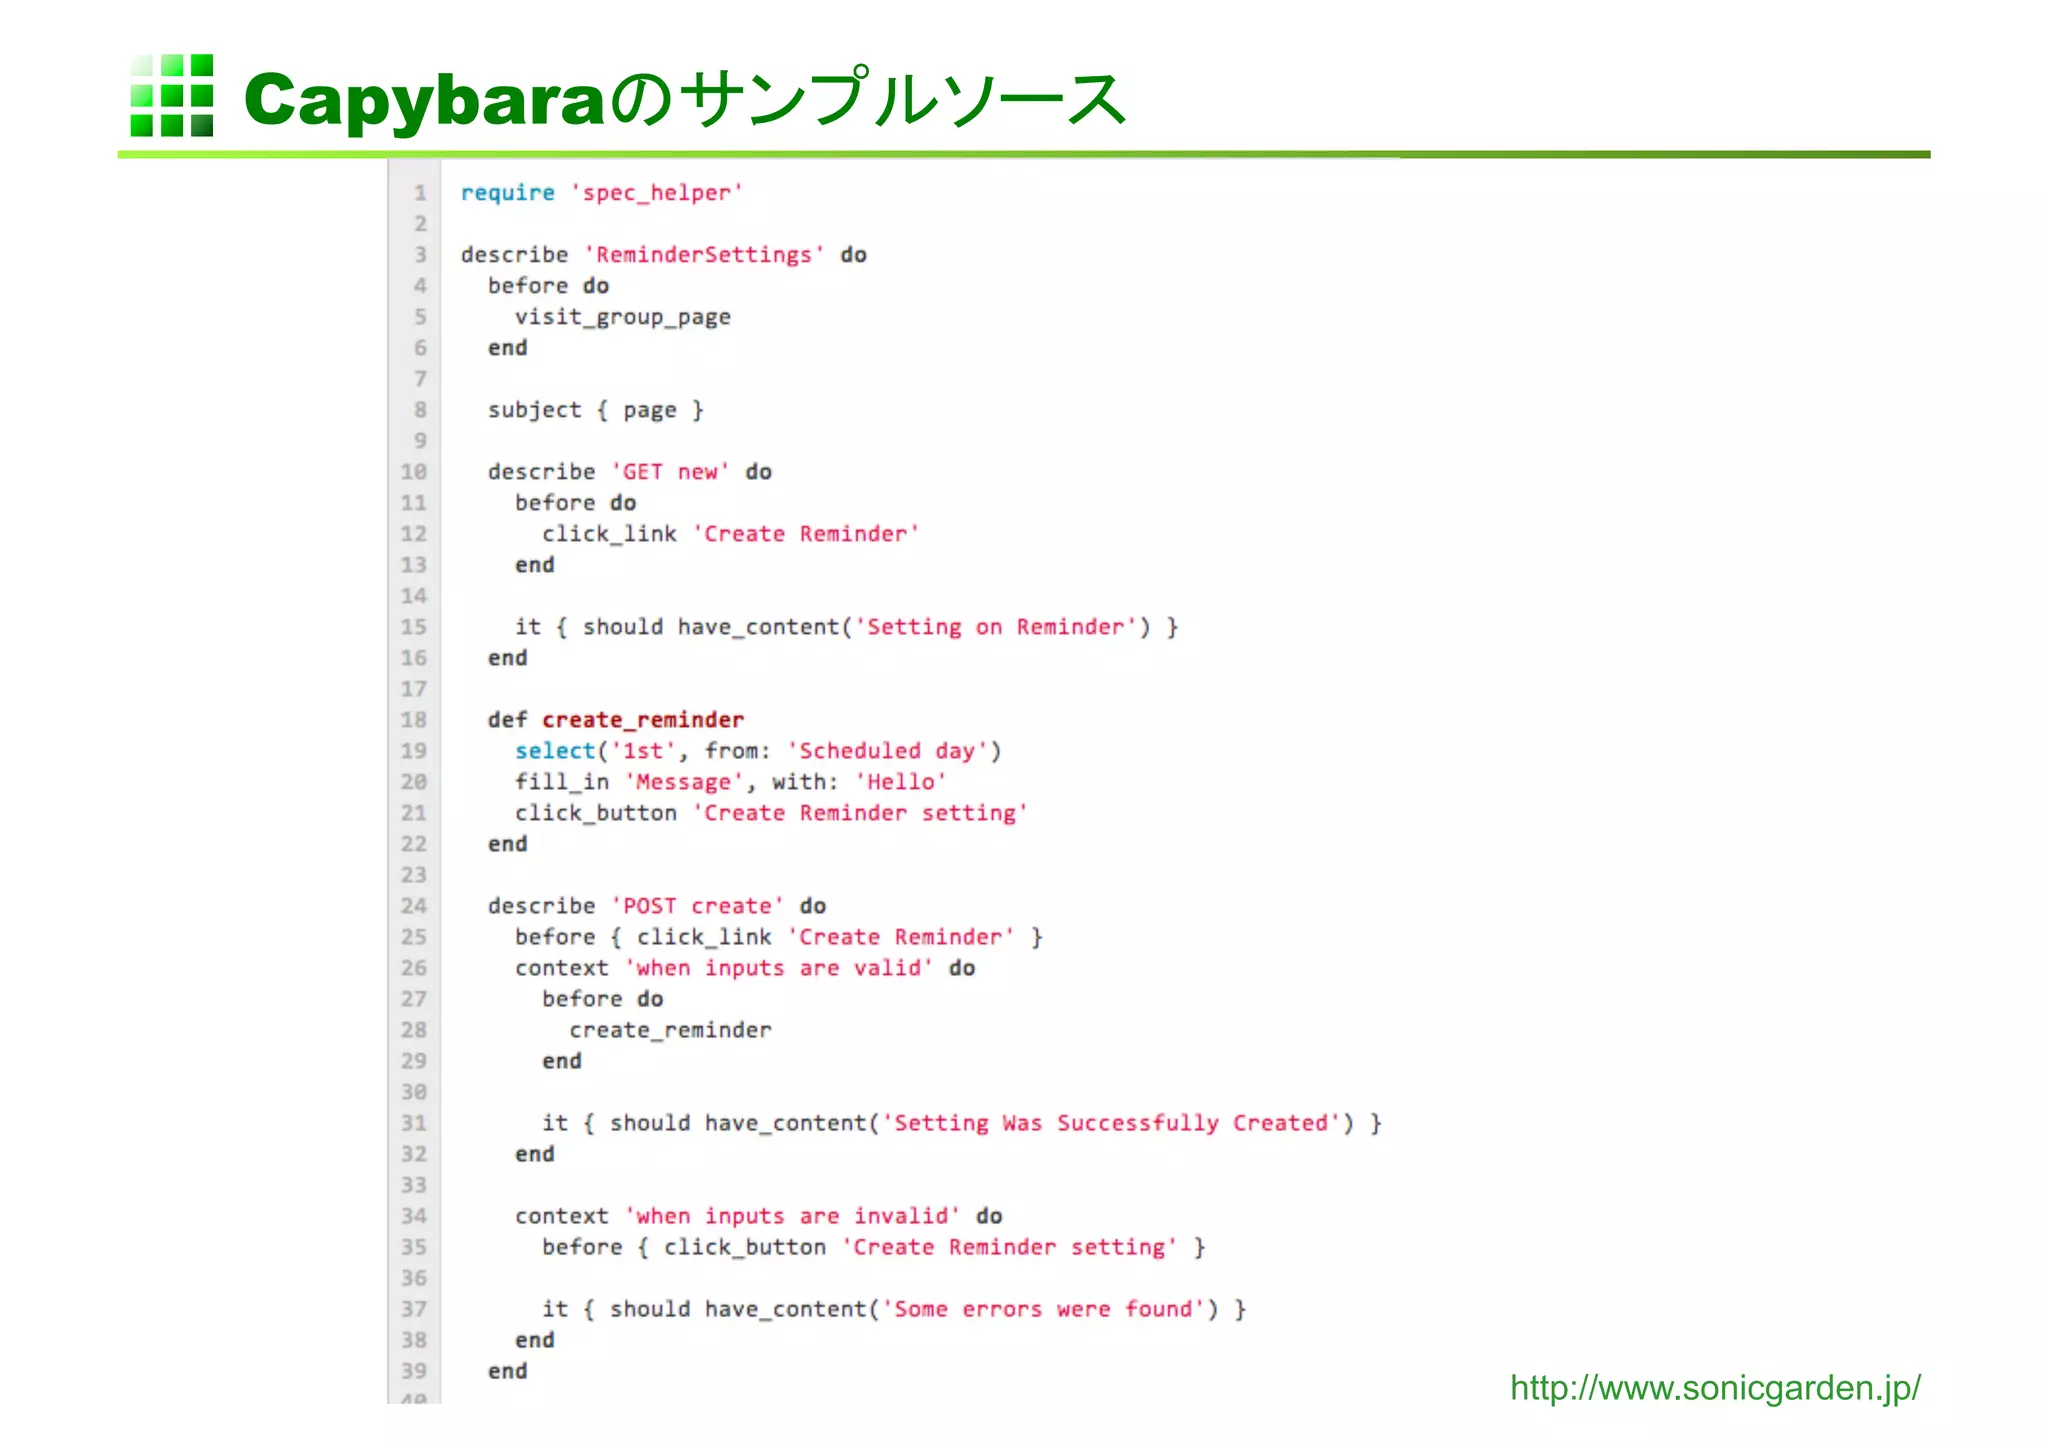Click the 'visit_group_page' code line
This screenshot has width=2048, height=1447.
(x=622, y=317)
